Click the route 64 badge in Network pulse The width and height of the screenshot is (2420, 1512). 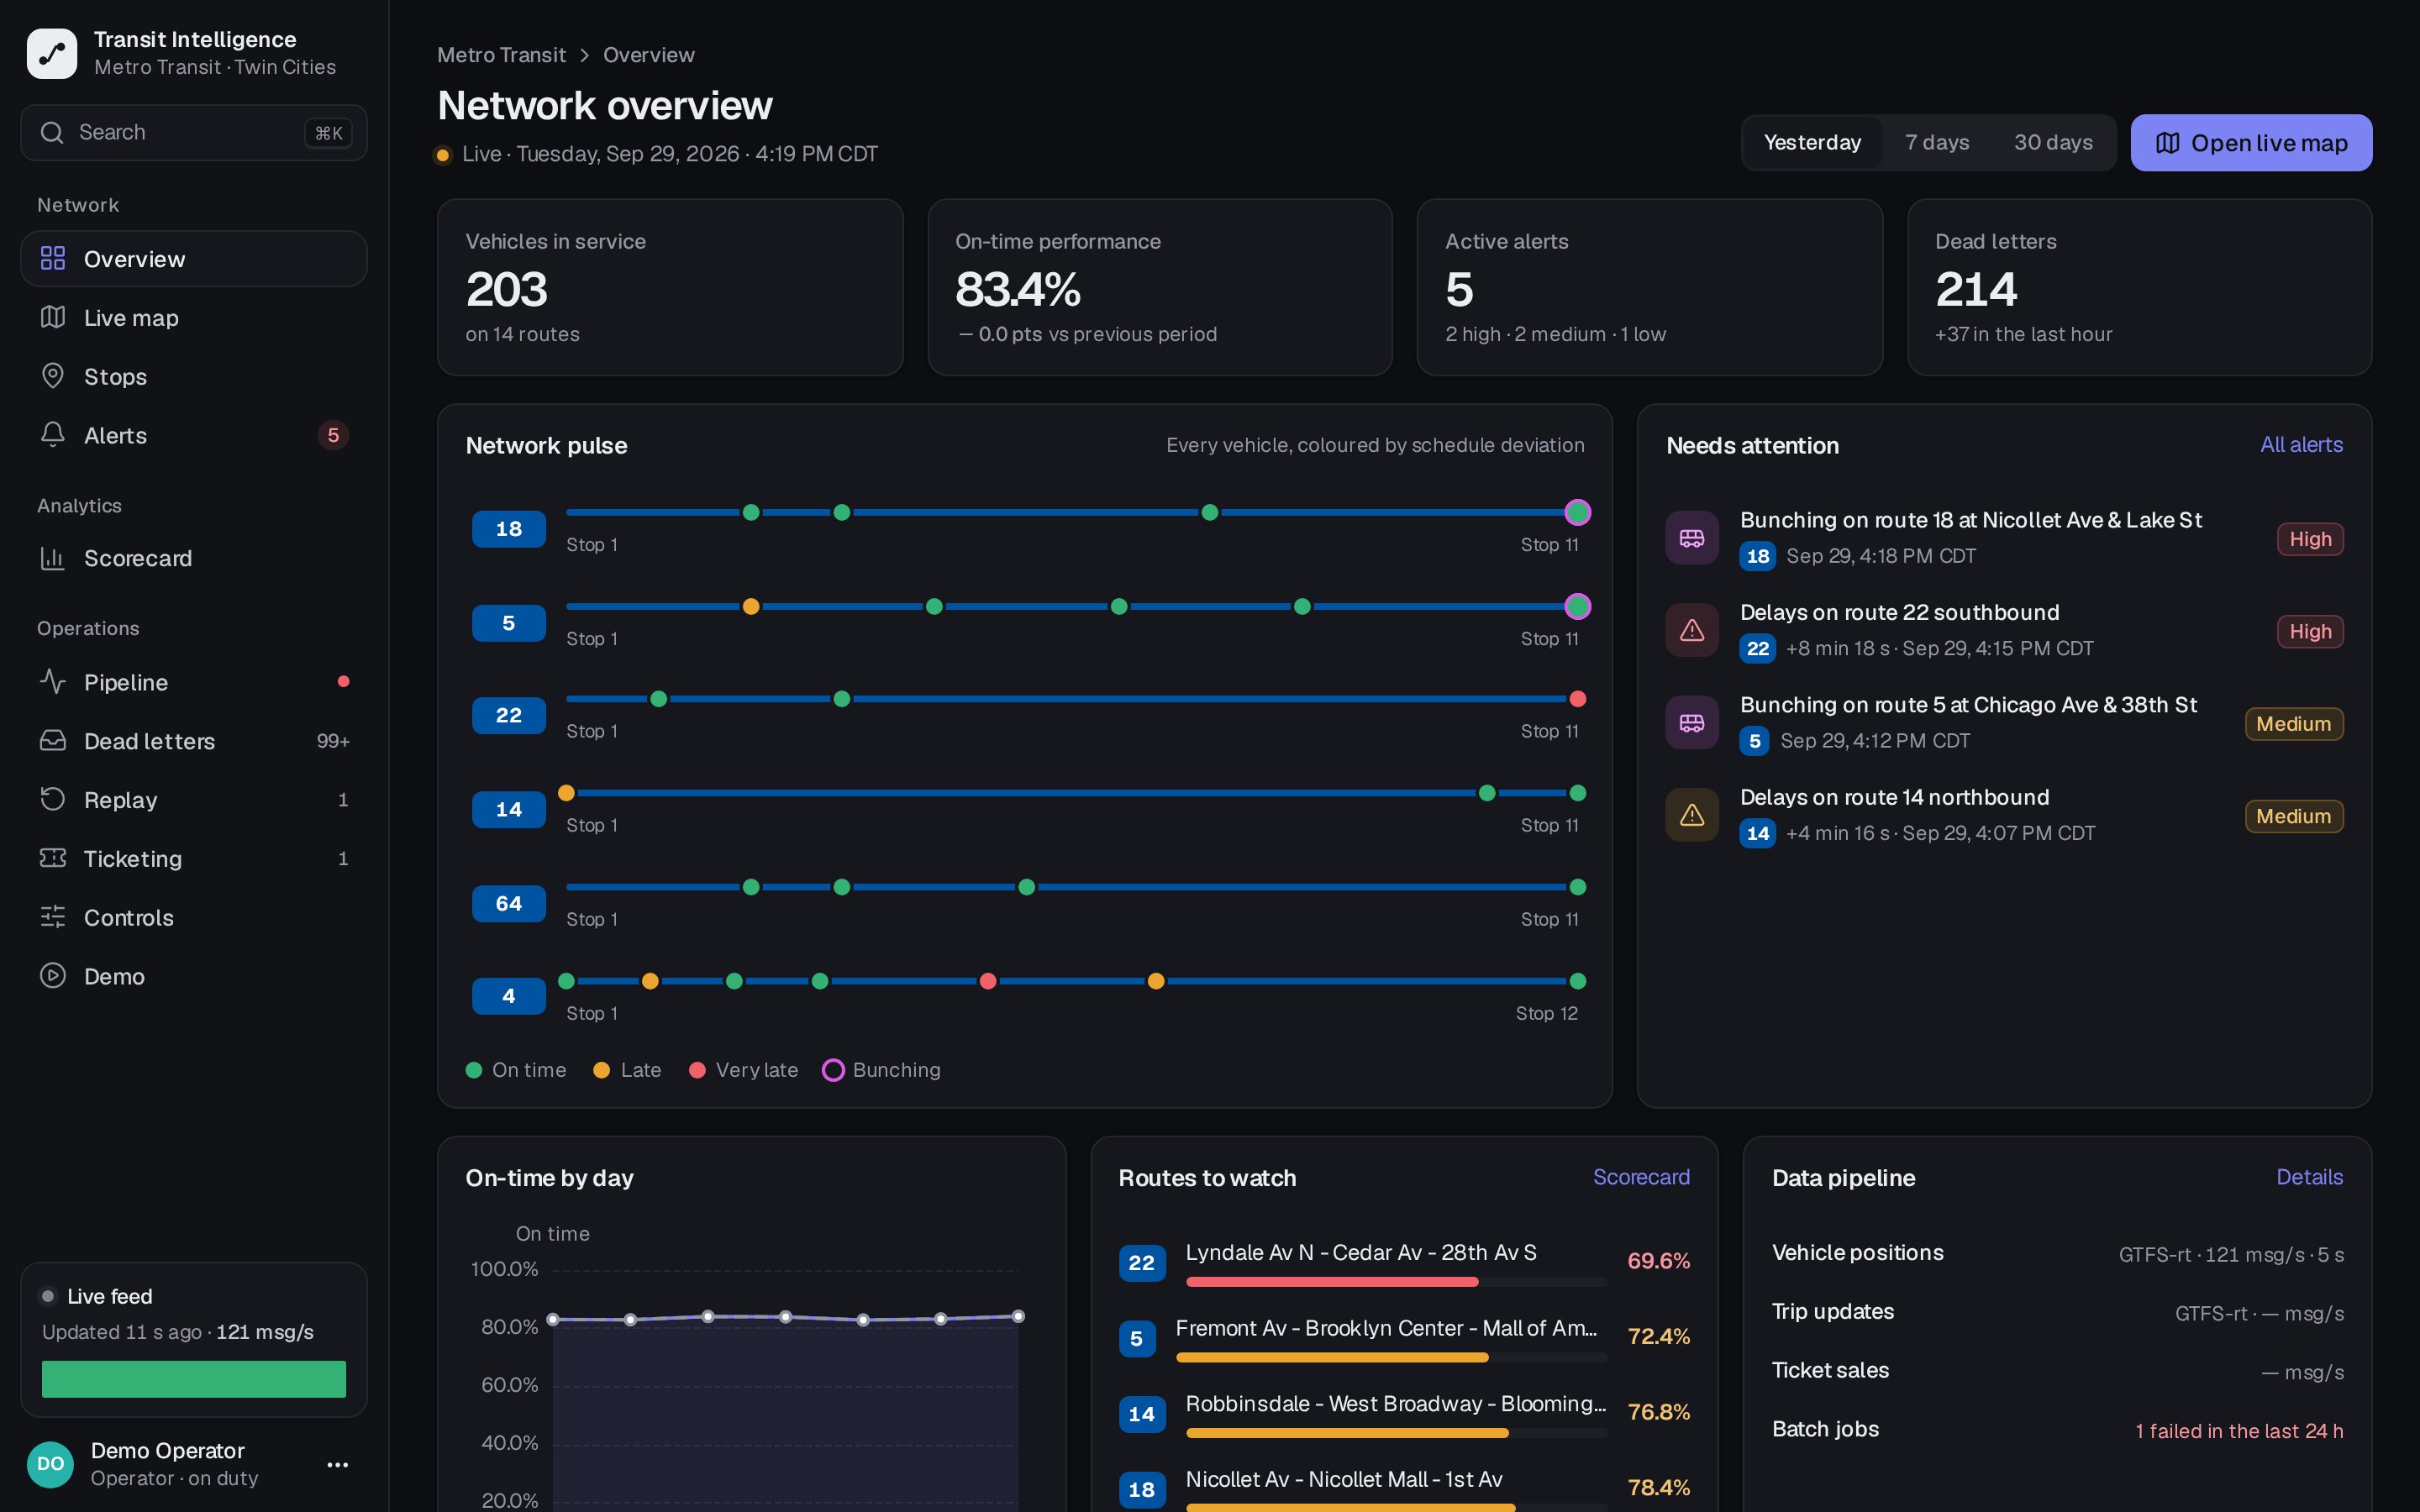(x=509, y=904)
